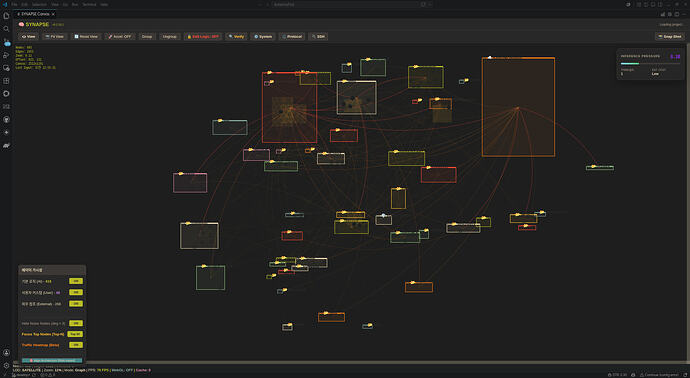Open the Focus Top Nodes Top 50 selector
Screen dimensions: 690x378
click(x=75, y=334)
